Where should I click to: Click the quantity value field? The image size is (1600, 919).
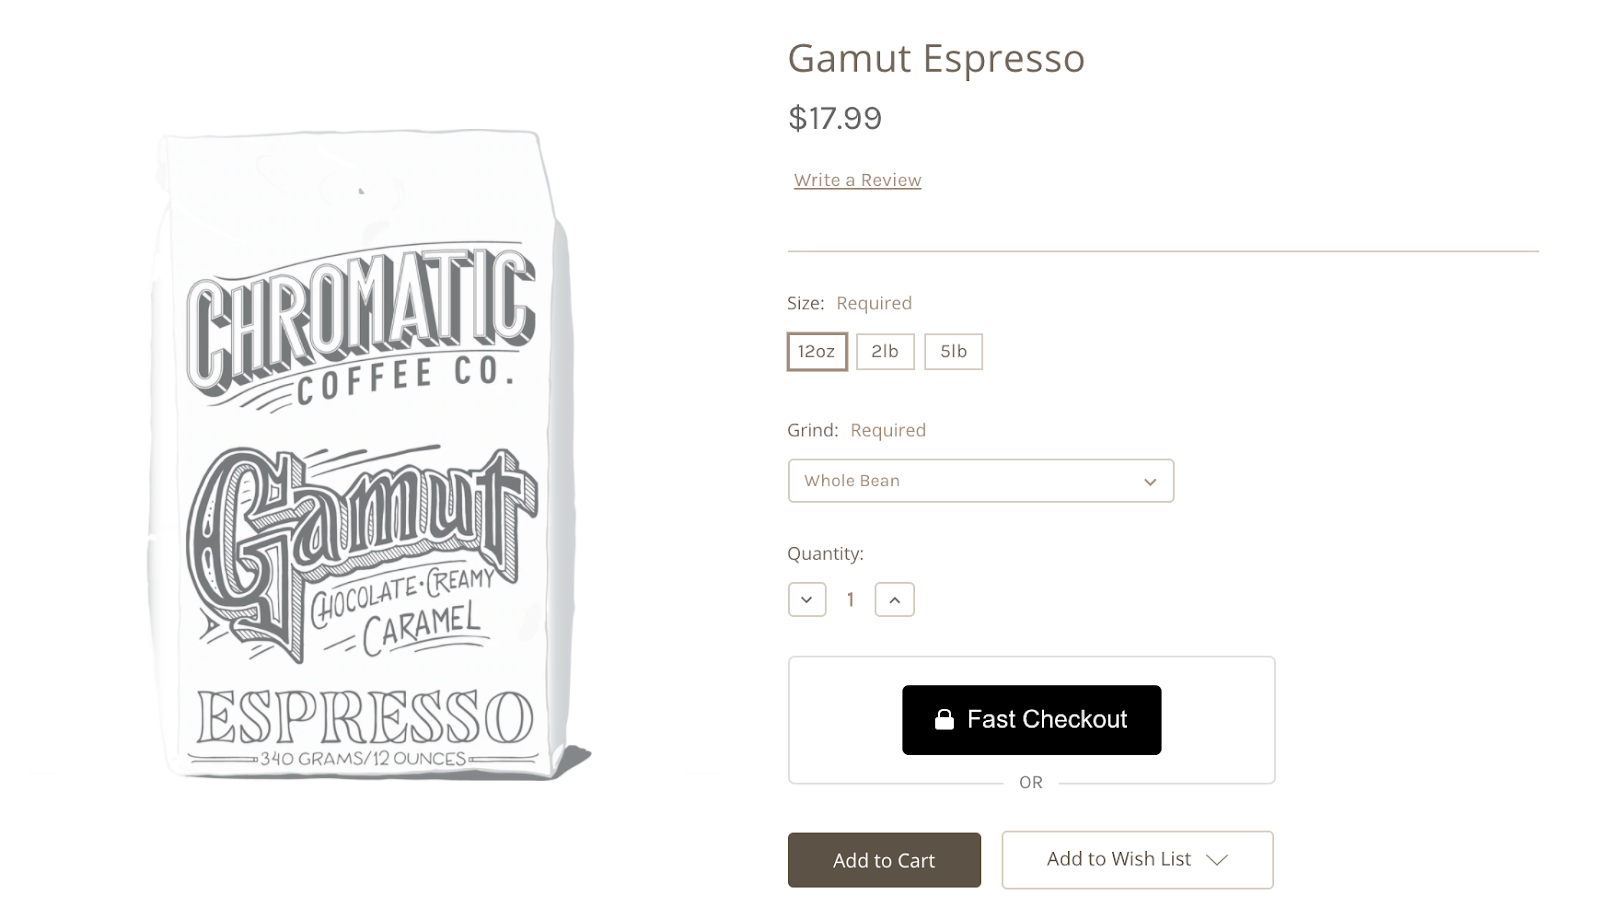851,600
